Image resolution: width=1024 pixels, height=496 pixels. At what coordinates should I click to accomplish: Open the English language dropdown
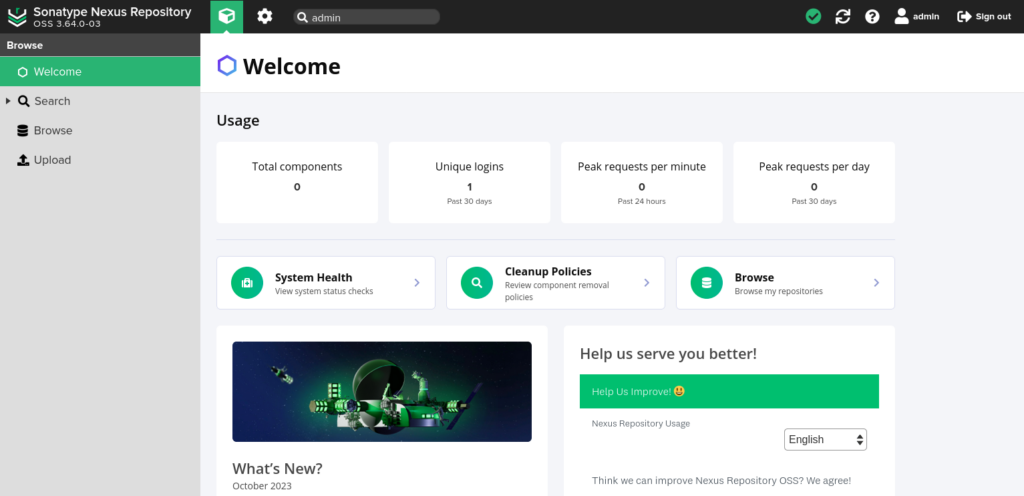tap(825, 439)
